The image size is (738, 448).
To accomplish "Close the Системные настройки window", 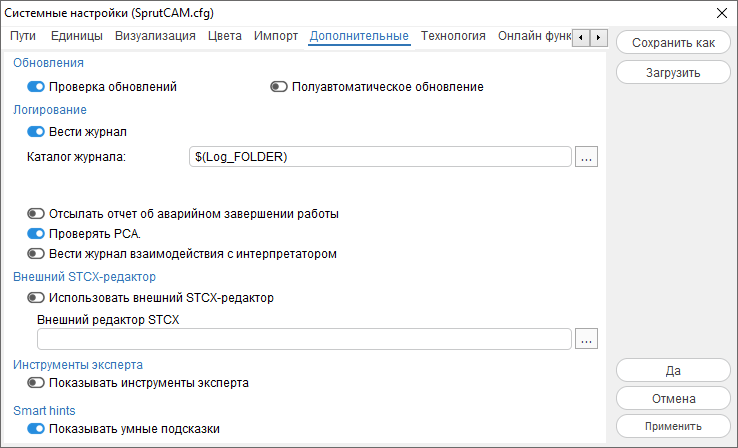I will [722, 13].
